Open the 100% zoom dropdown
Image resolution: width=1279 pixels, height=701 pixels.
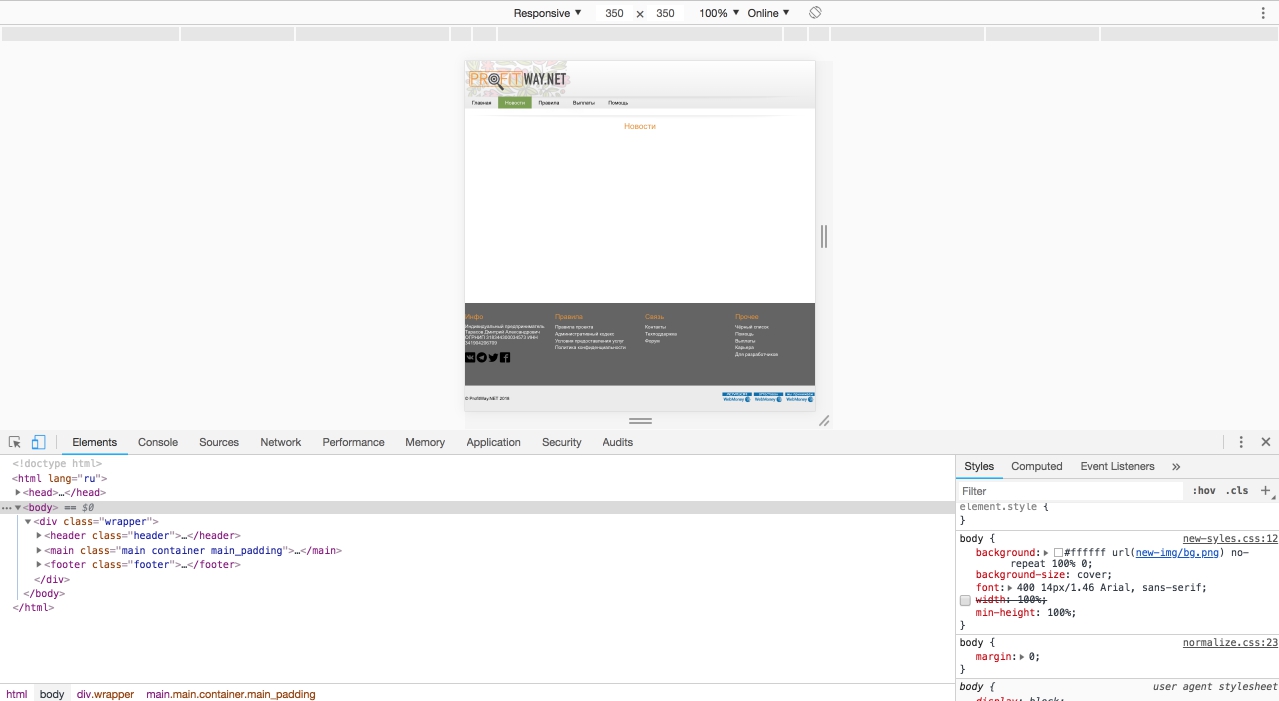pyautogui.click(x=719, y=13)
